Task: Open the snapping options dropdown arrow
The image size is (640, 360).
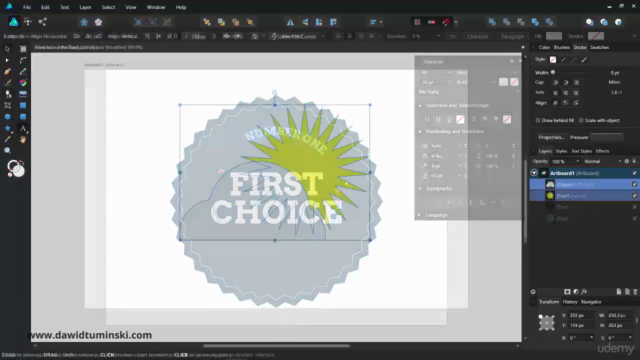Action: click(x=456, y=22)
